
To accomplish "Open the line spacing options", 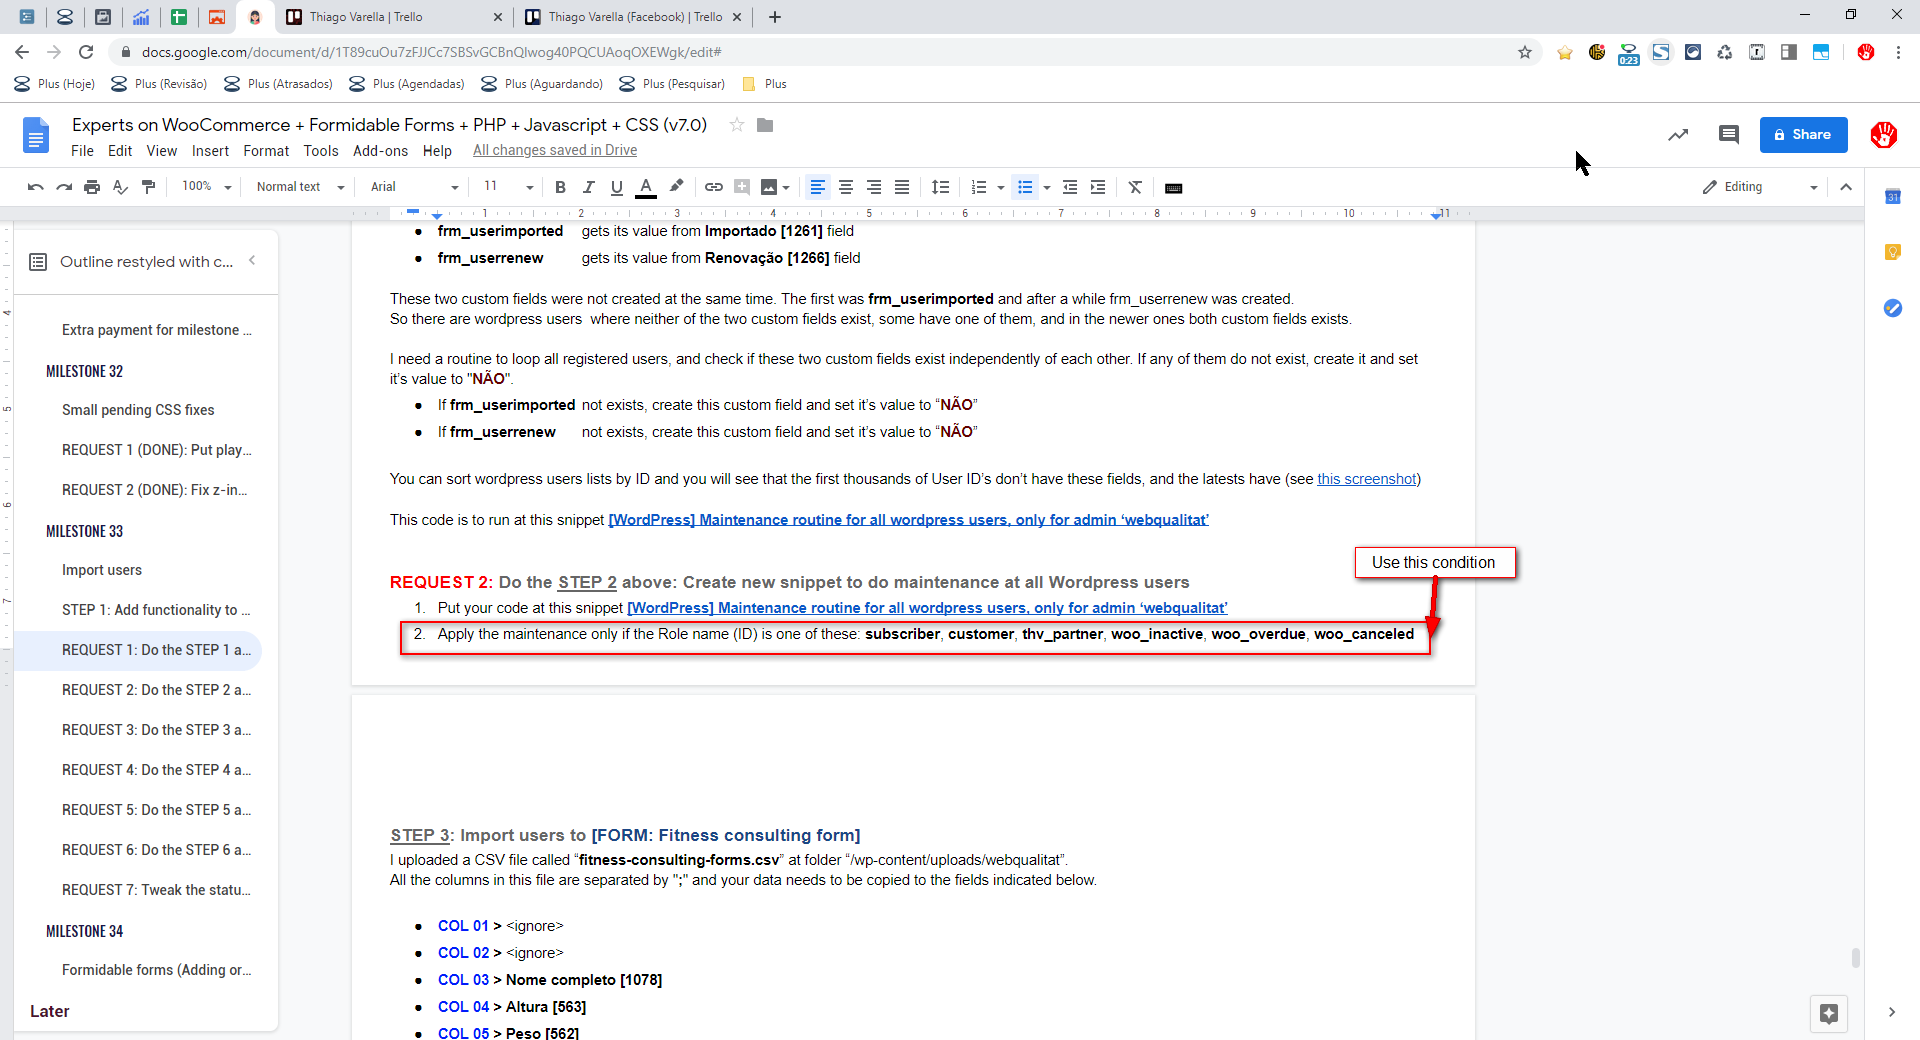I will tap(940, 187).
